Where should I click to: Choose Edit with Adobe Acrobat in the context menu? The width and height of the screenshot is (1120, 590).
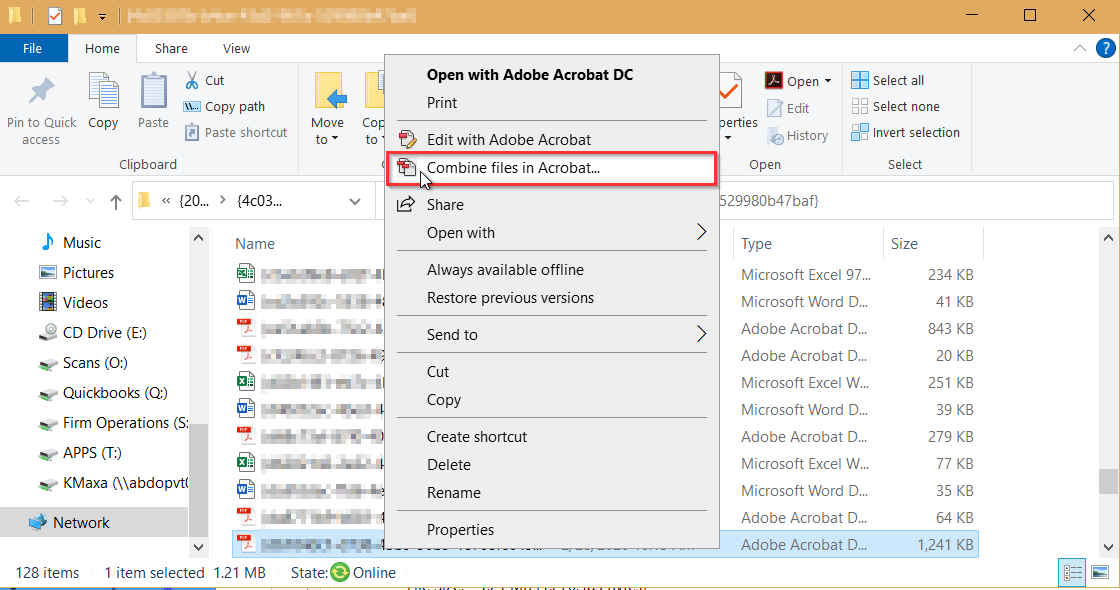551,139
